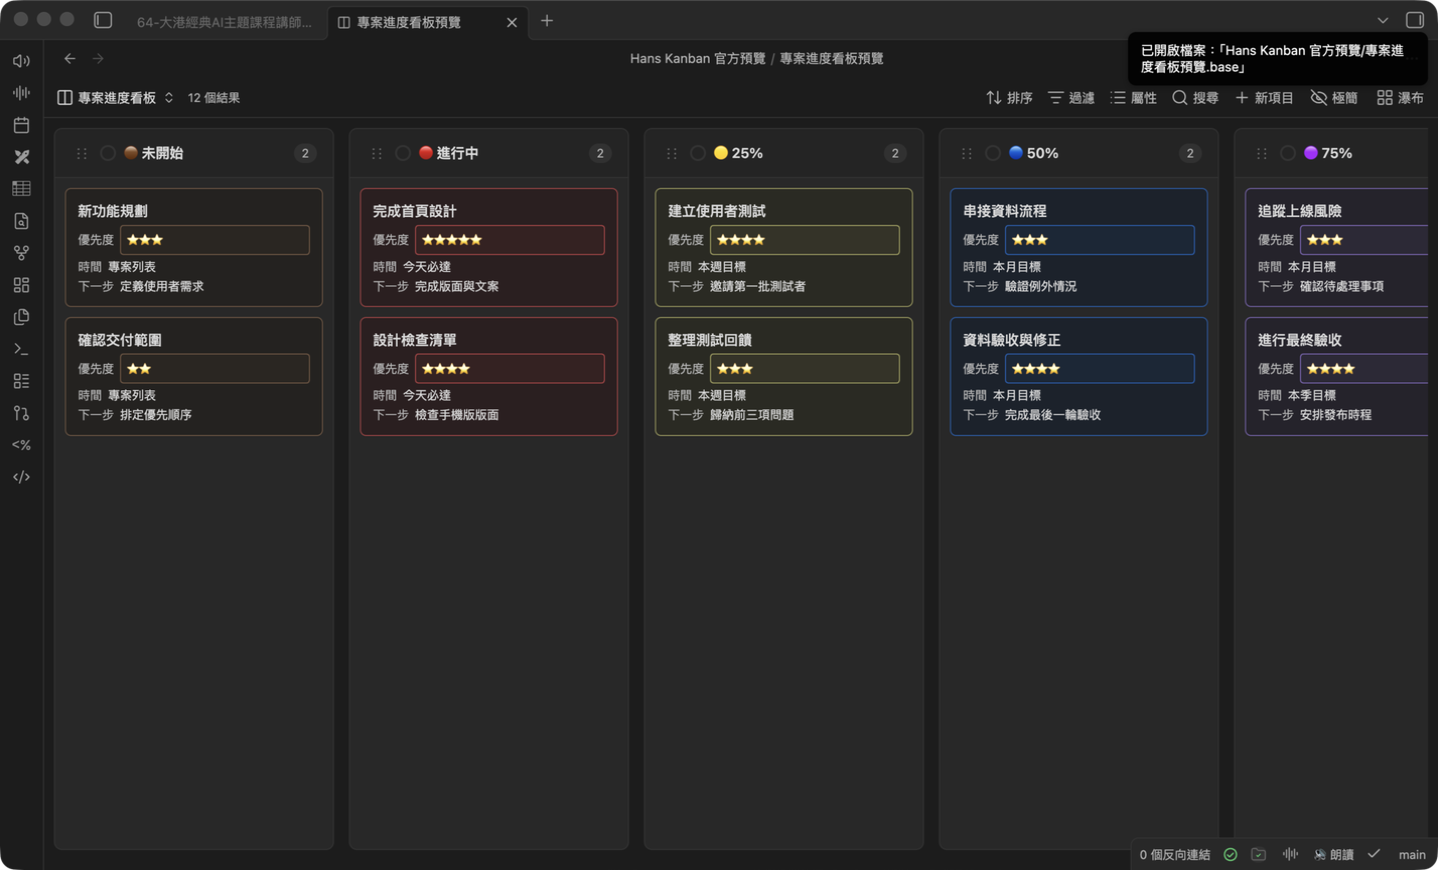Select the 50% column circle checkbox

(993, 153)
